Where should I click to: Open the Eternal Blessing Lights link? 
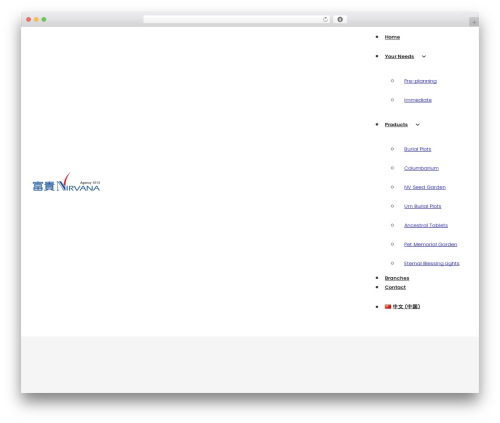(x=431, y=263)
